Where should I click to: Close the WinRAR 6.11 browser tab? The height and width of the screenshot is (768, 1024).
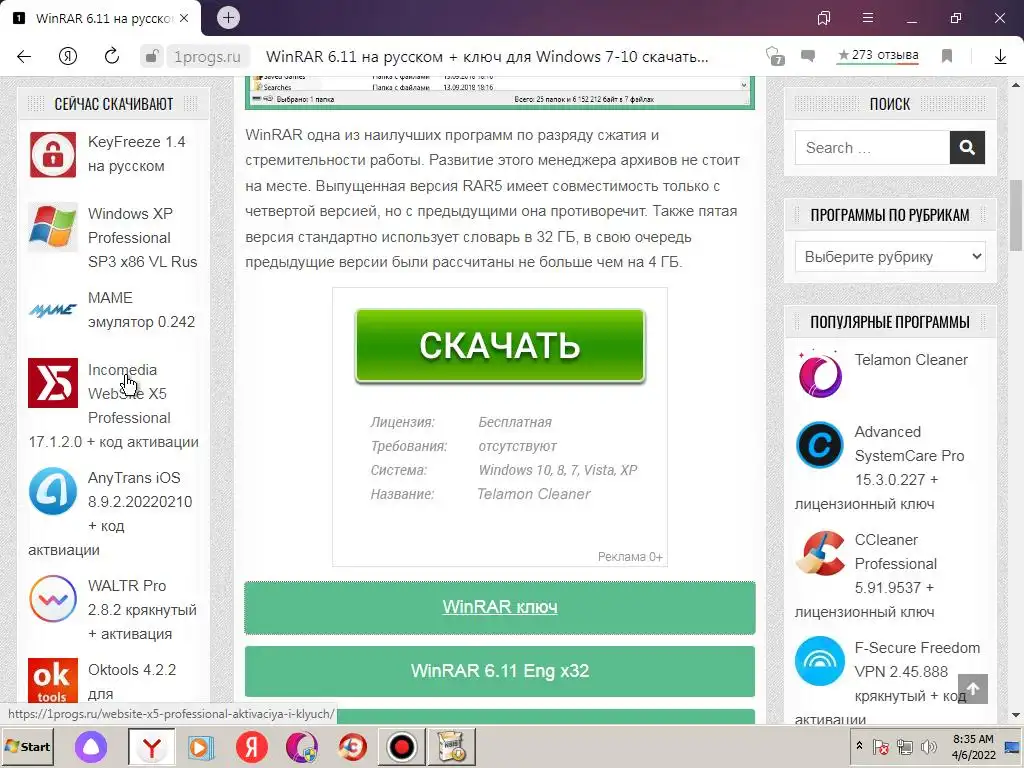(x=184, y=18)
